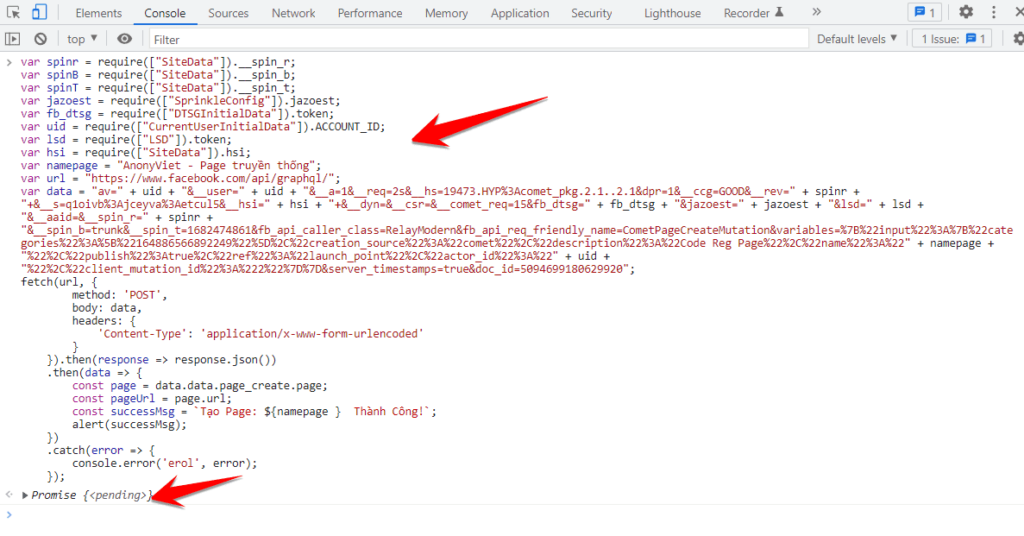Switch to the Elements tab

(x=98, y=13)
